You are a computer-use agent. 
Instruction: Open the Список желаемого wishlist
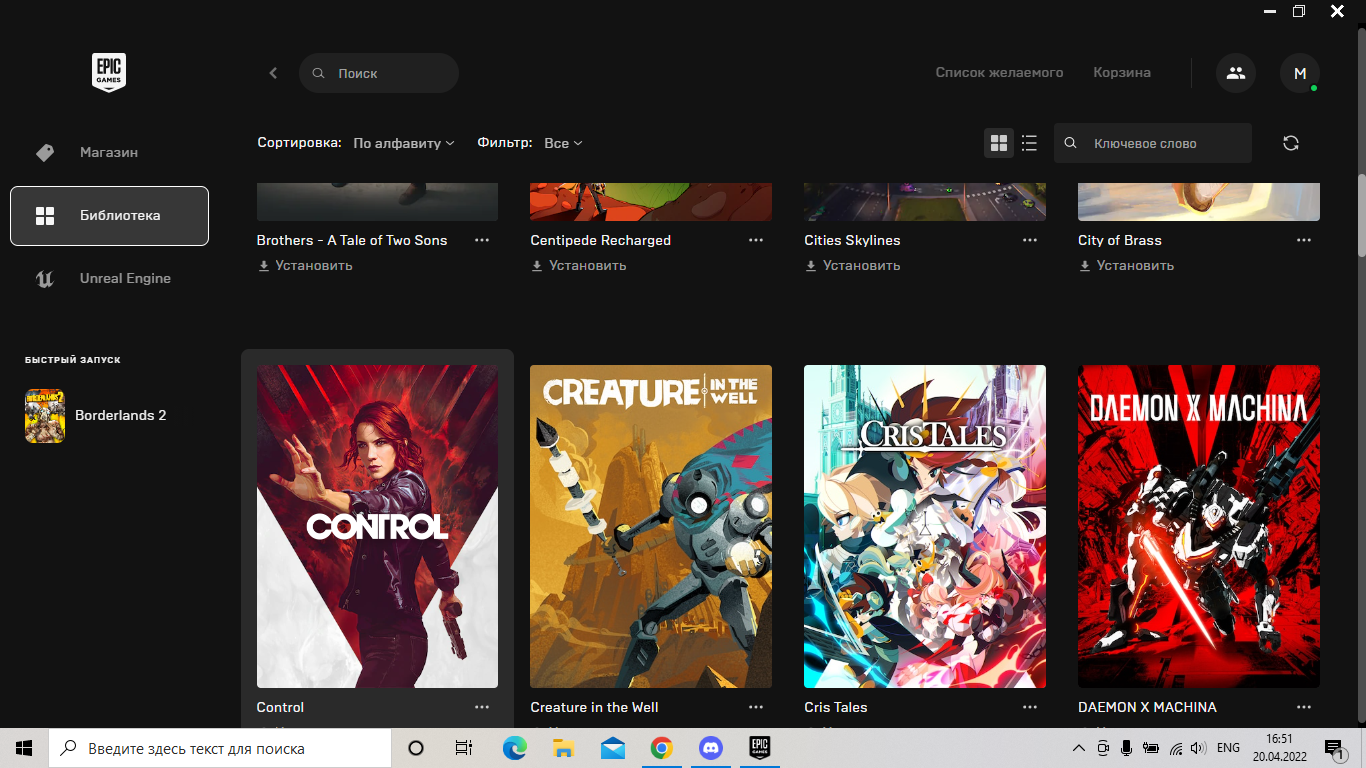(999, 73)
